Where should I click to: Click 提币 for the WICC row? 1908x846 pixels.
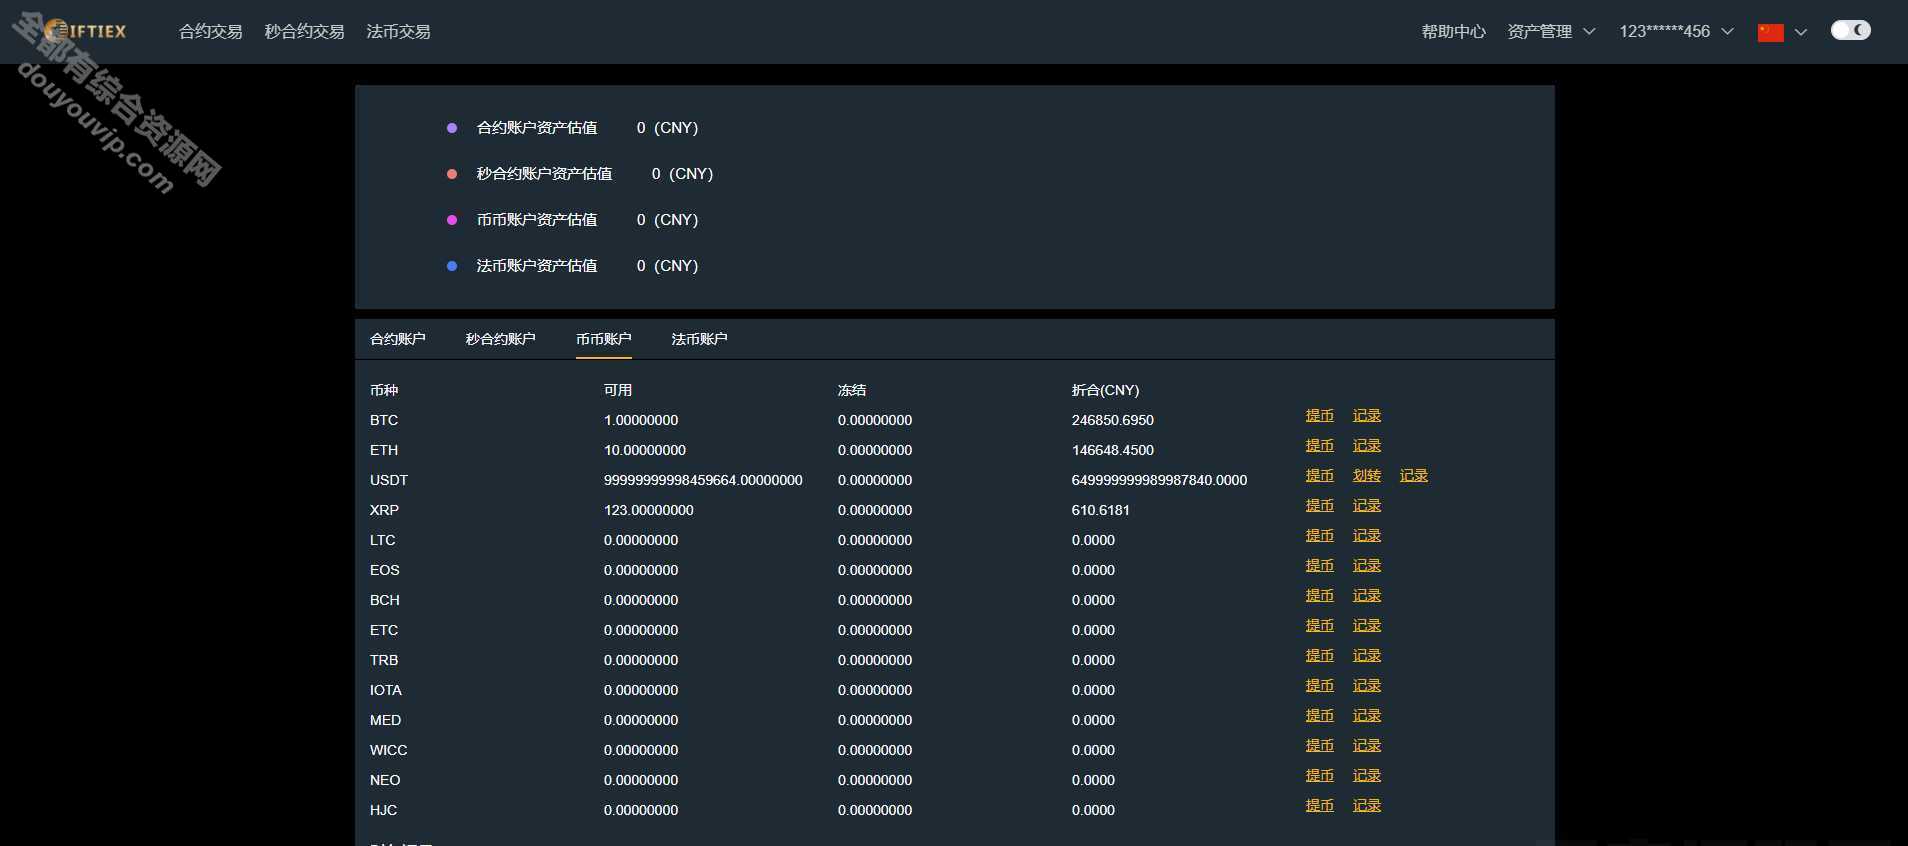(1319, 745)
